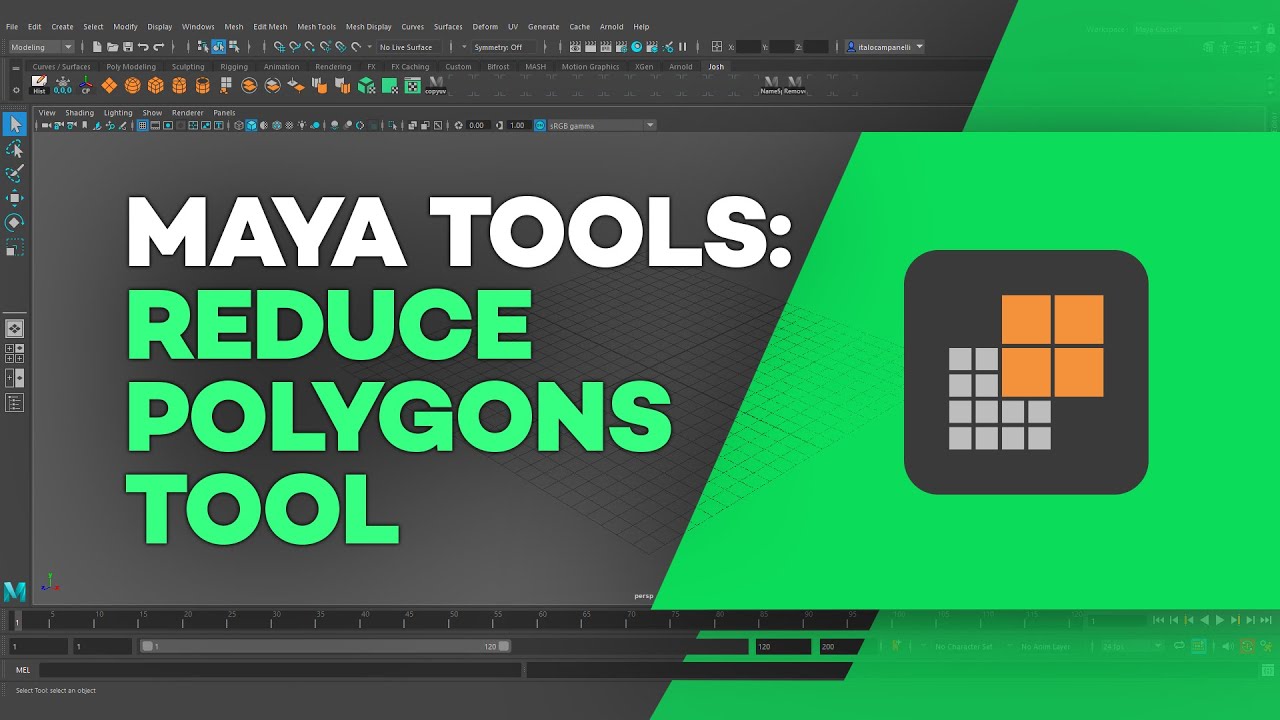1280x720 pixels.
Task: Switch to the Poly Modeling shelf tab
Action: click(131, 67)
